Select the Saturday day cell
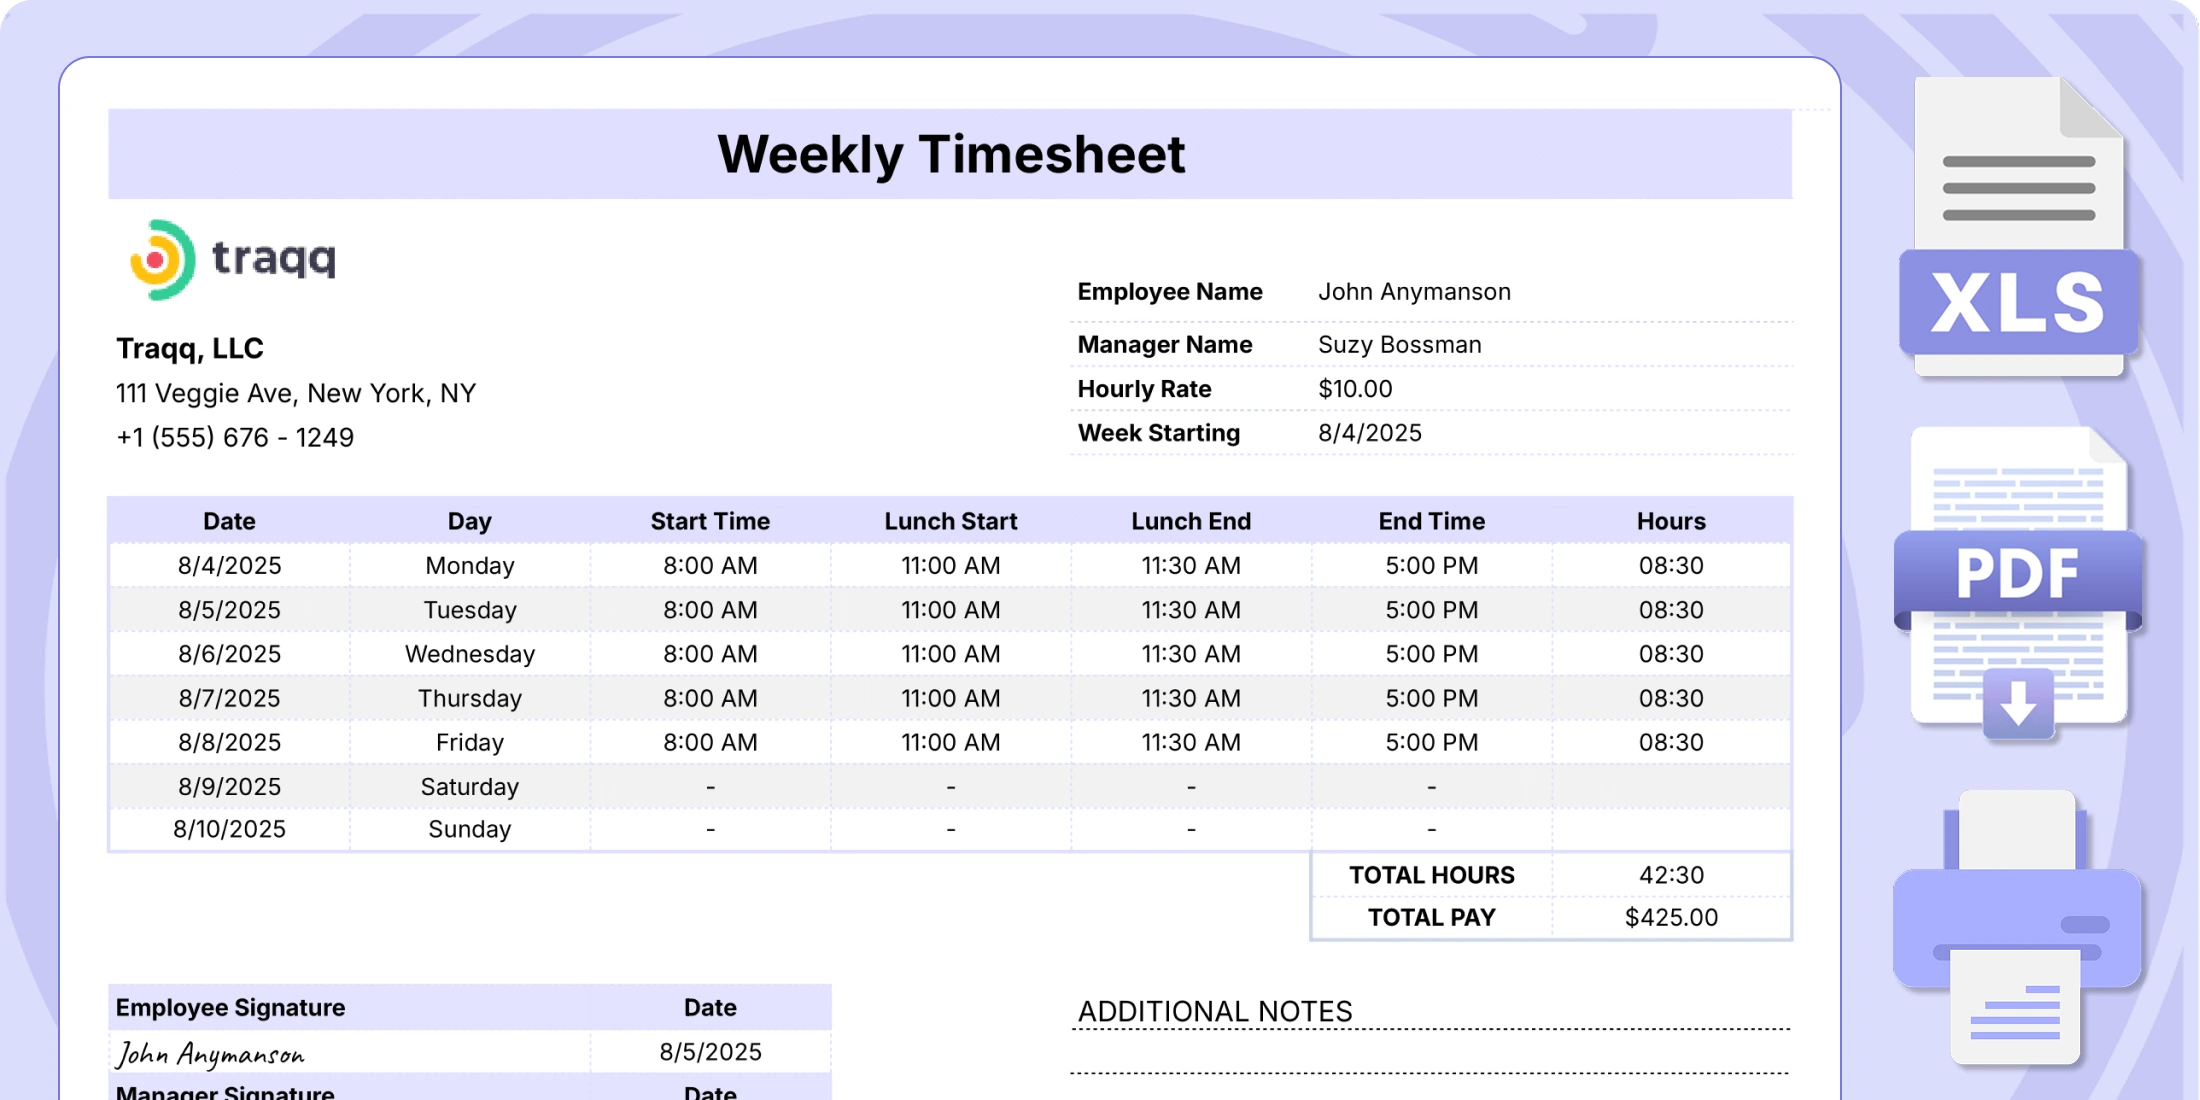 click(470, 786)
